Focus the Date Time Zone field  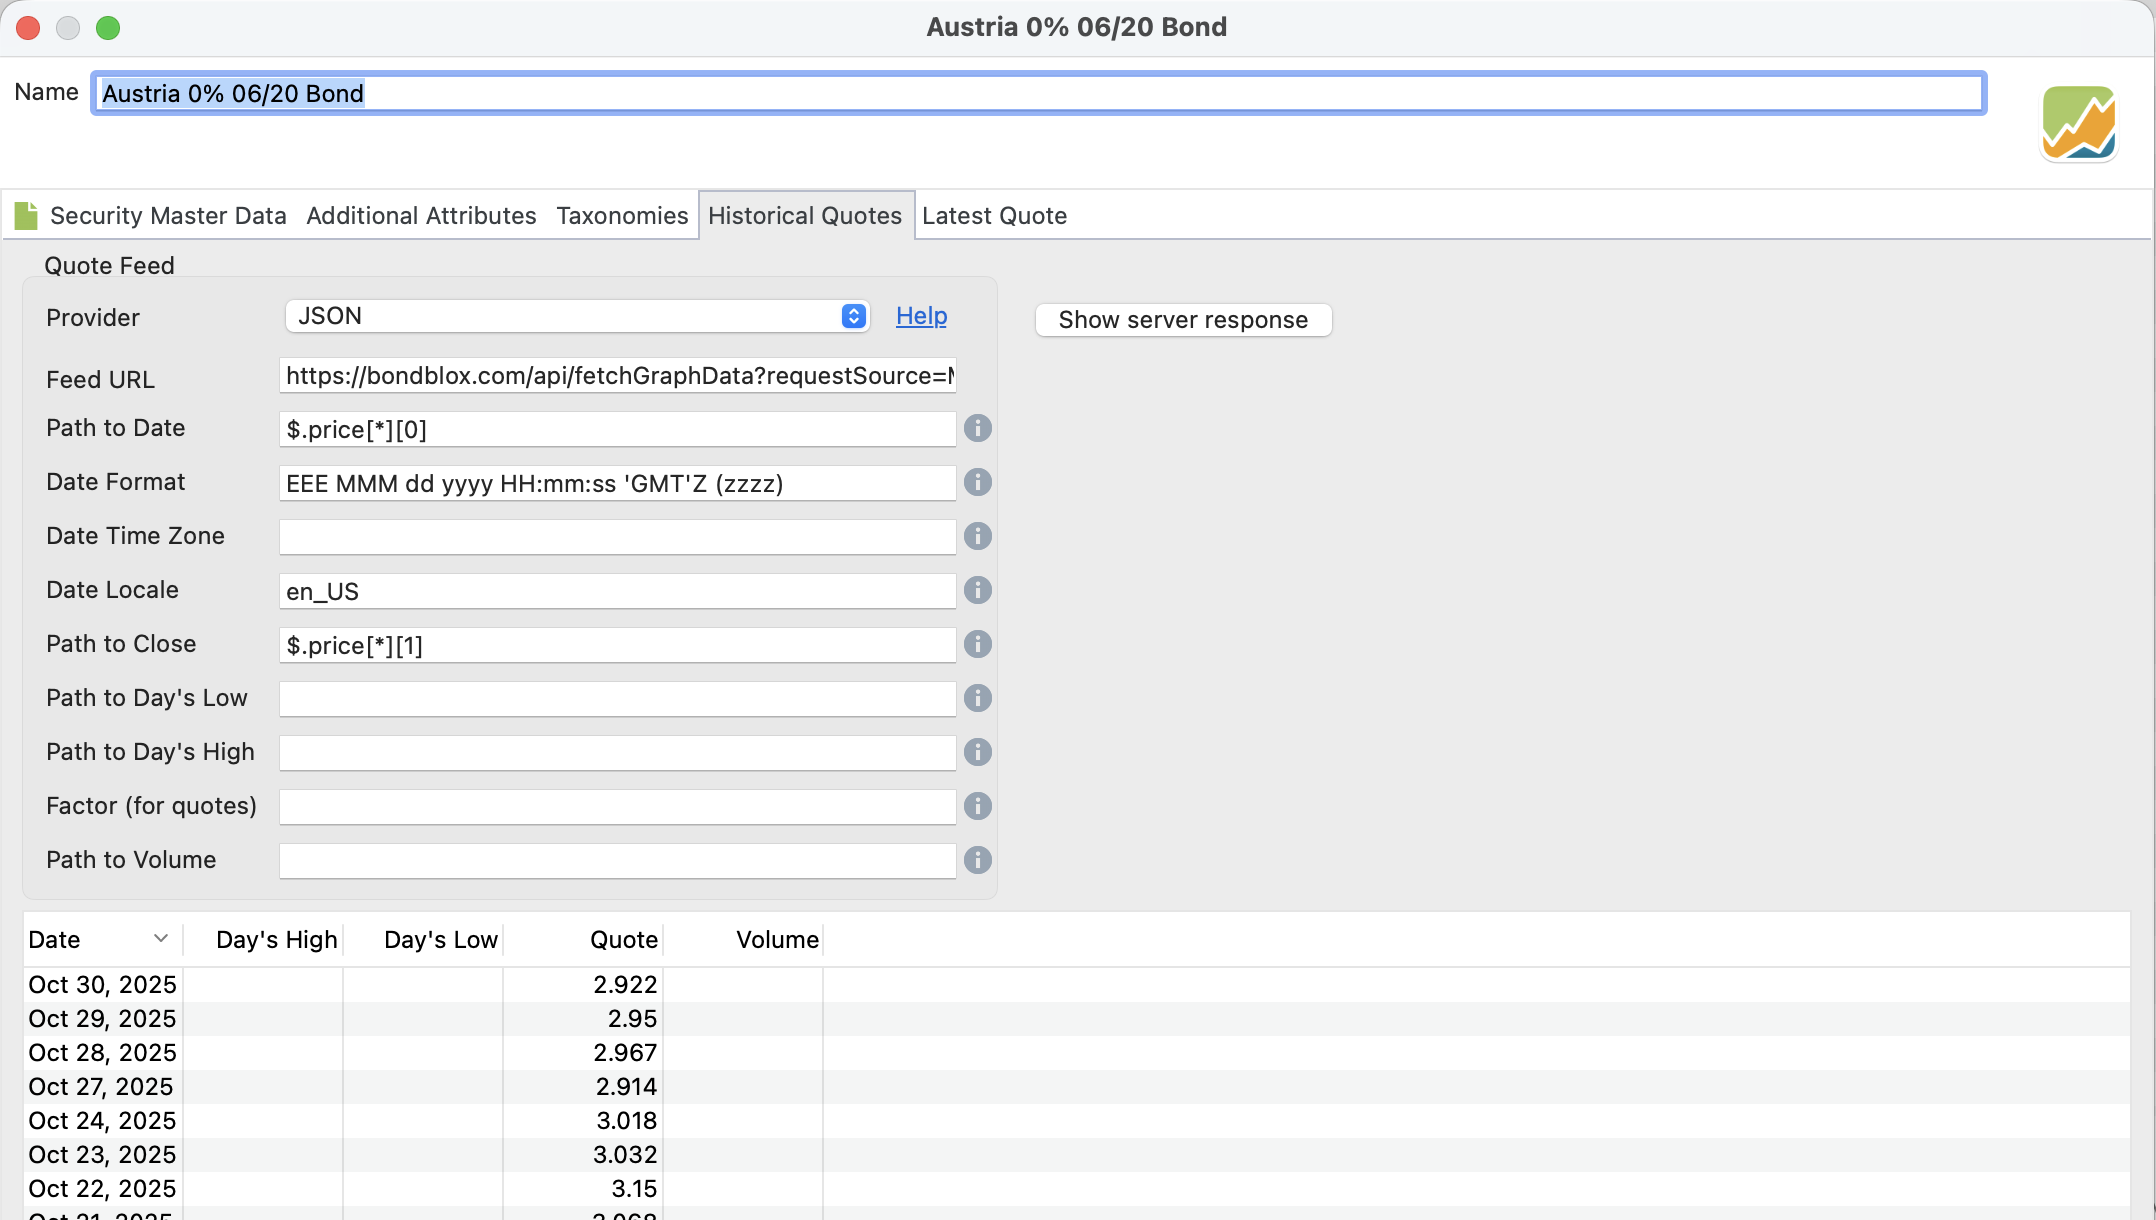pyautogui.click(x=617, y=537)
